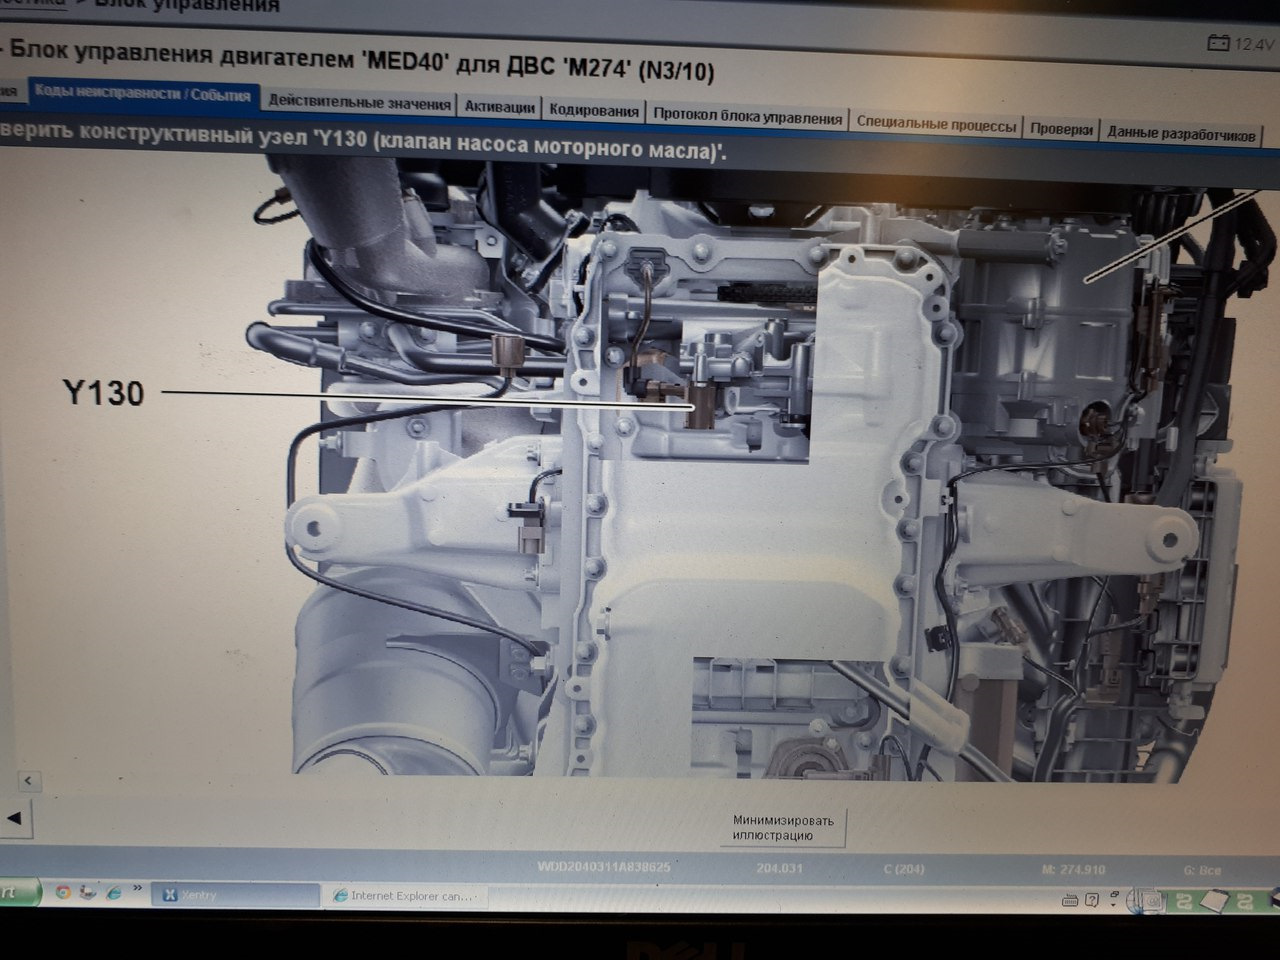Click the Windows Start button
Image resolution: width=1280 pixels, height=960 pixels.
18,893
